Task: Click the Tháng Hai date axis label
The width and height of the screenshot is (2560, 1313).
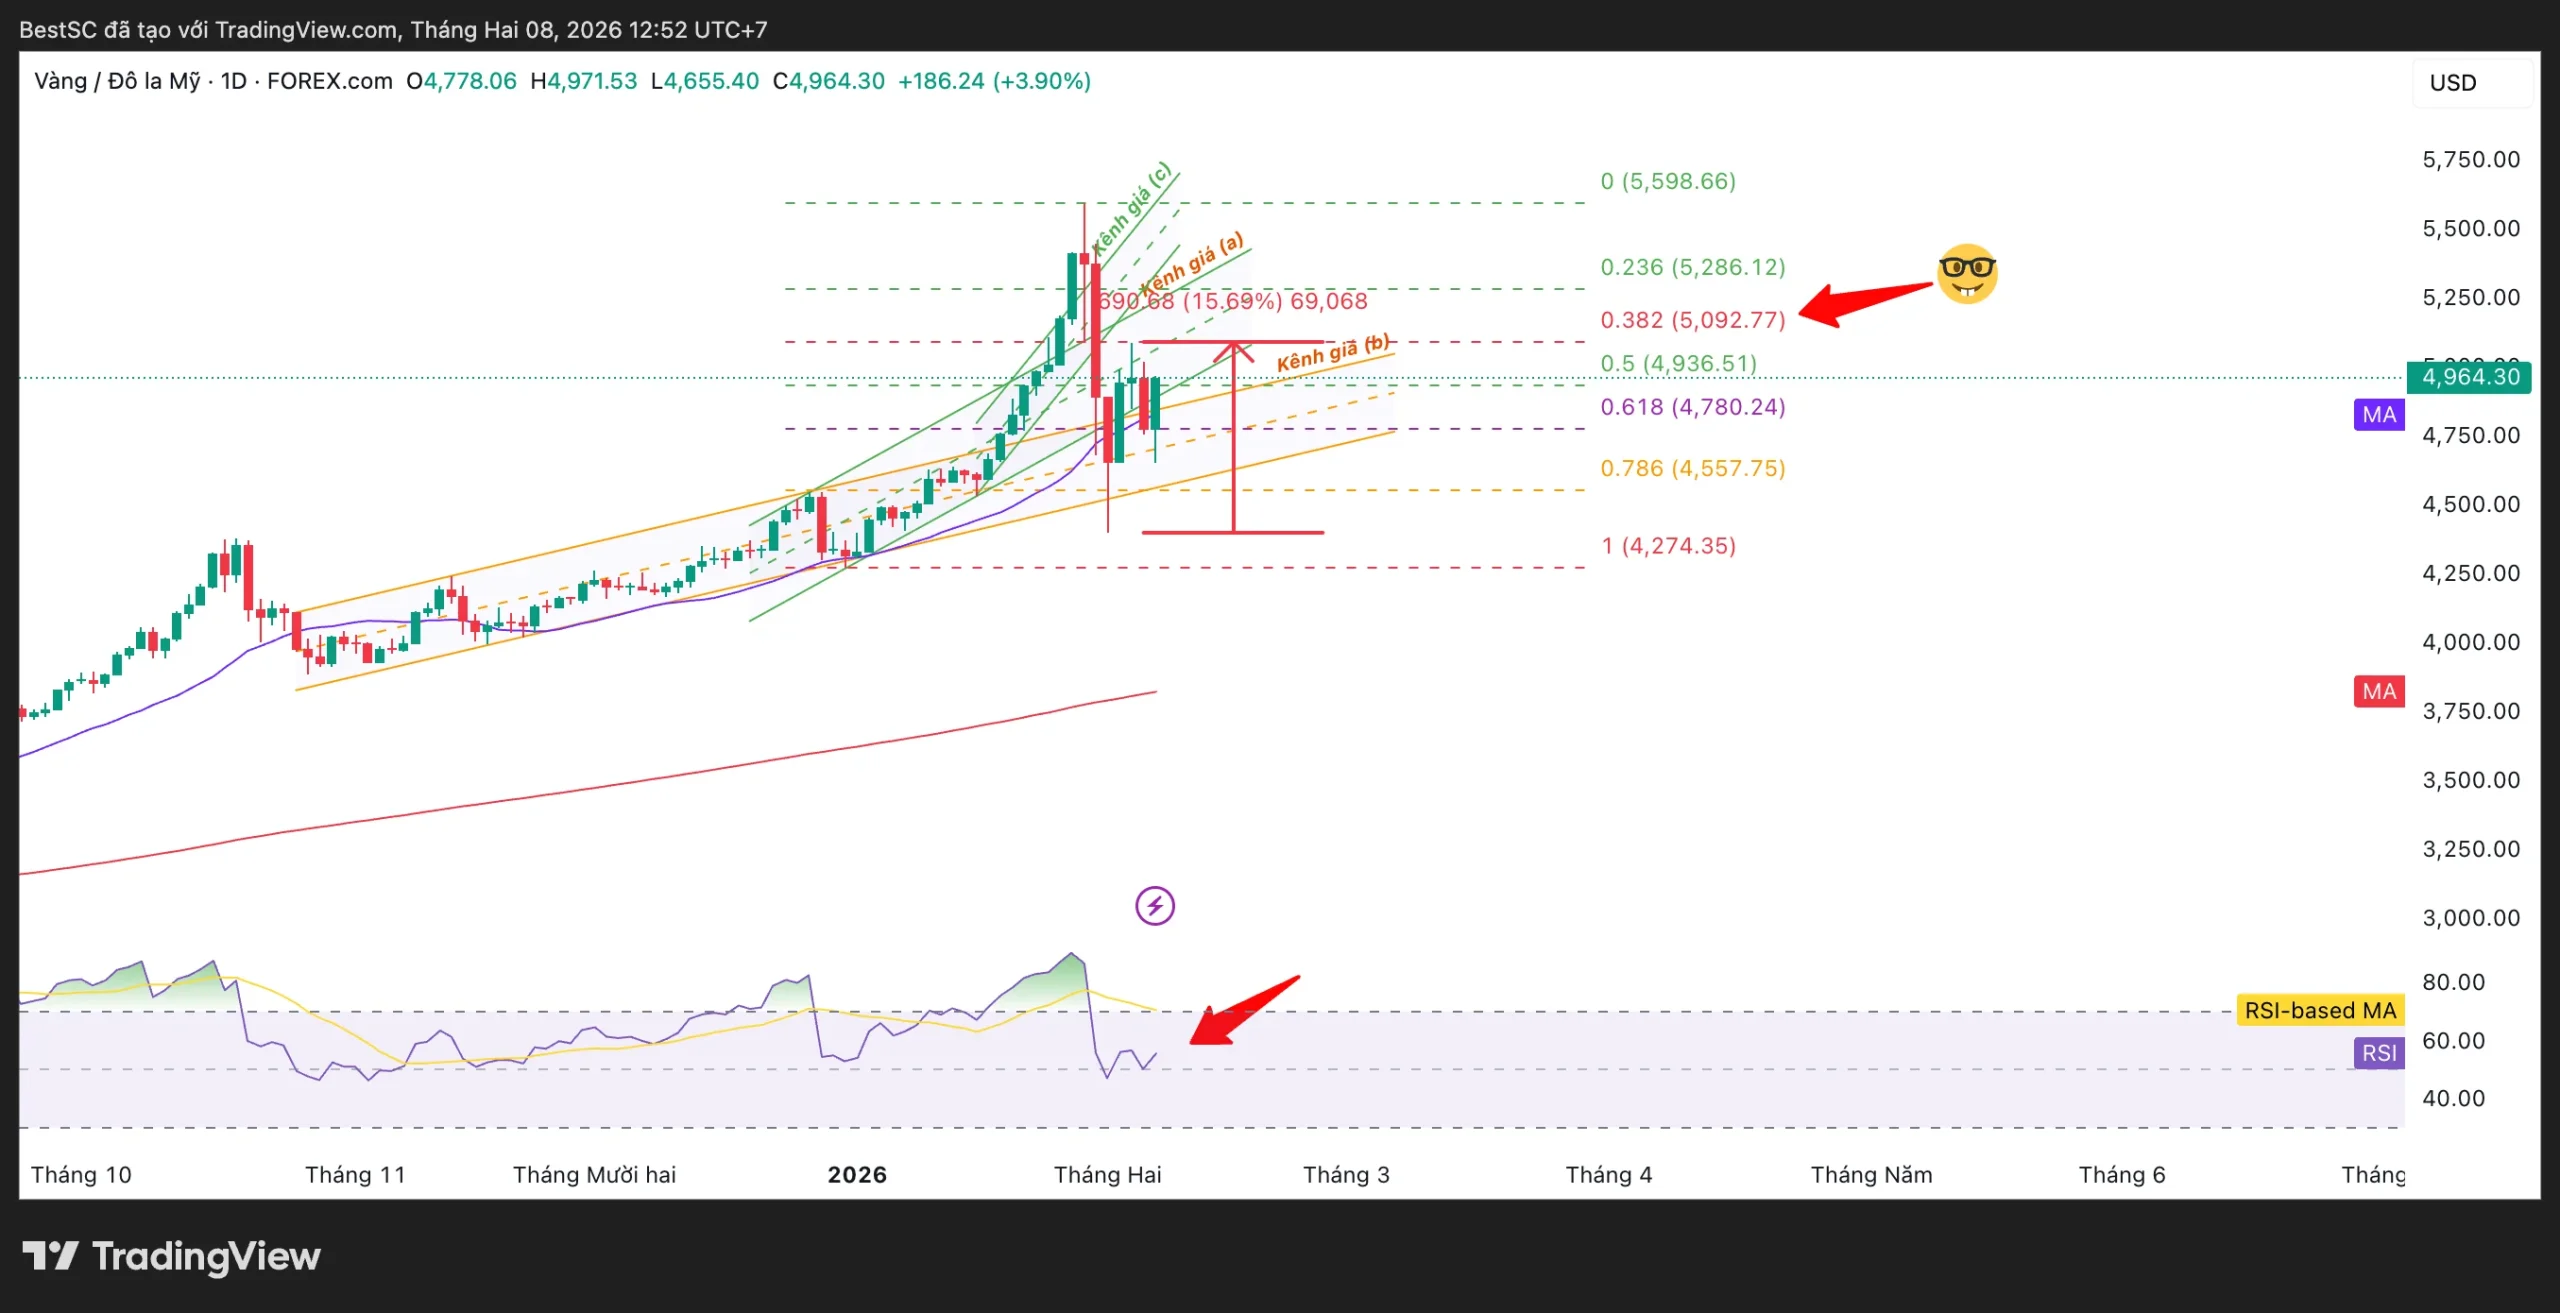Action: [x=1107, y=1174]
